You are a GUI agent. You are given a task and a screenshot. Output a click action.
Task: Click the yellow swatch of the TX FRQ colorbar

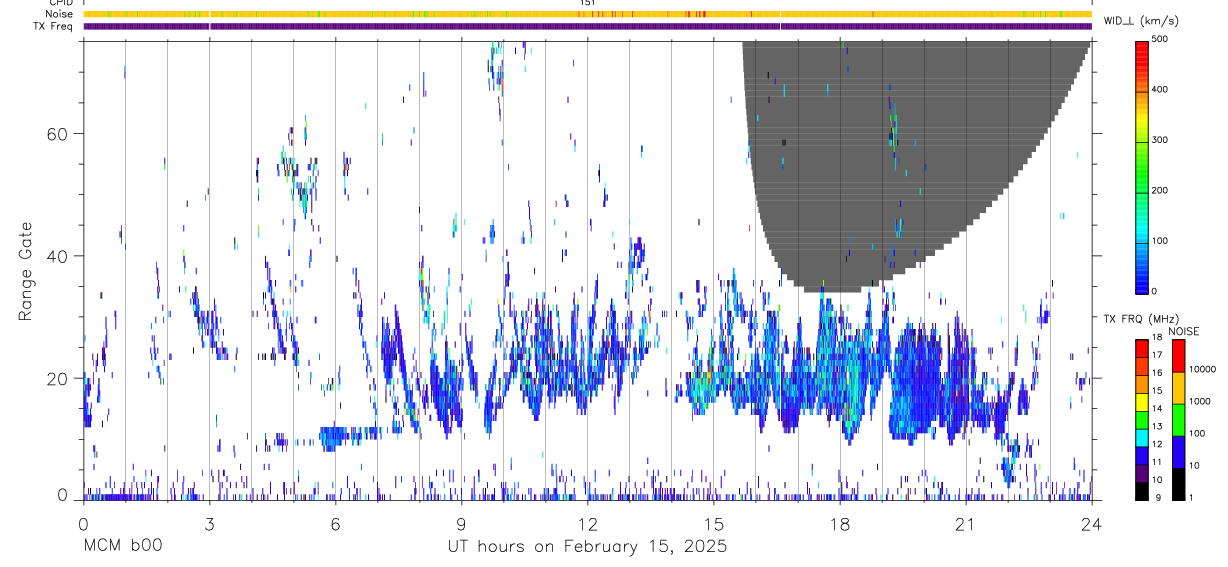[x=1141, y=401]
